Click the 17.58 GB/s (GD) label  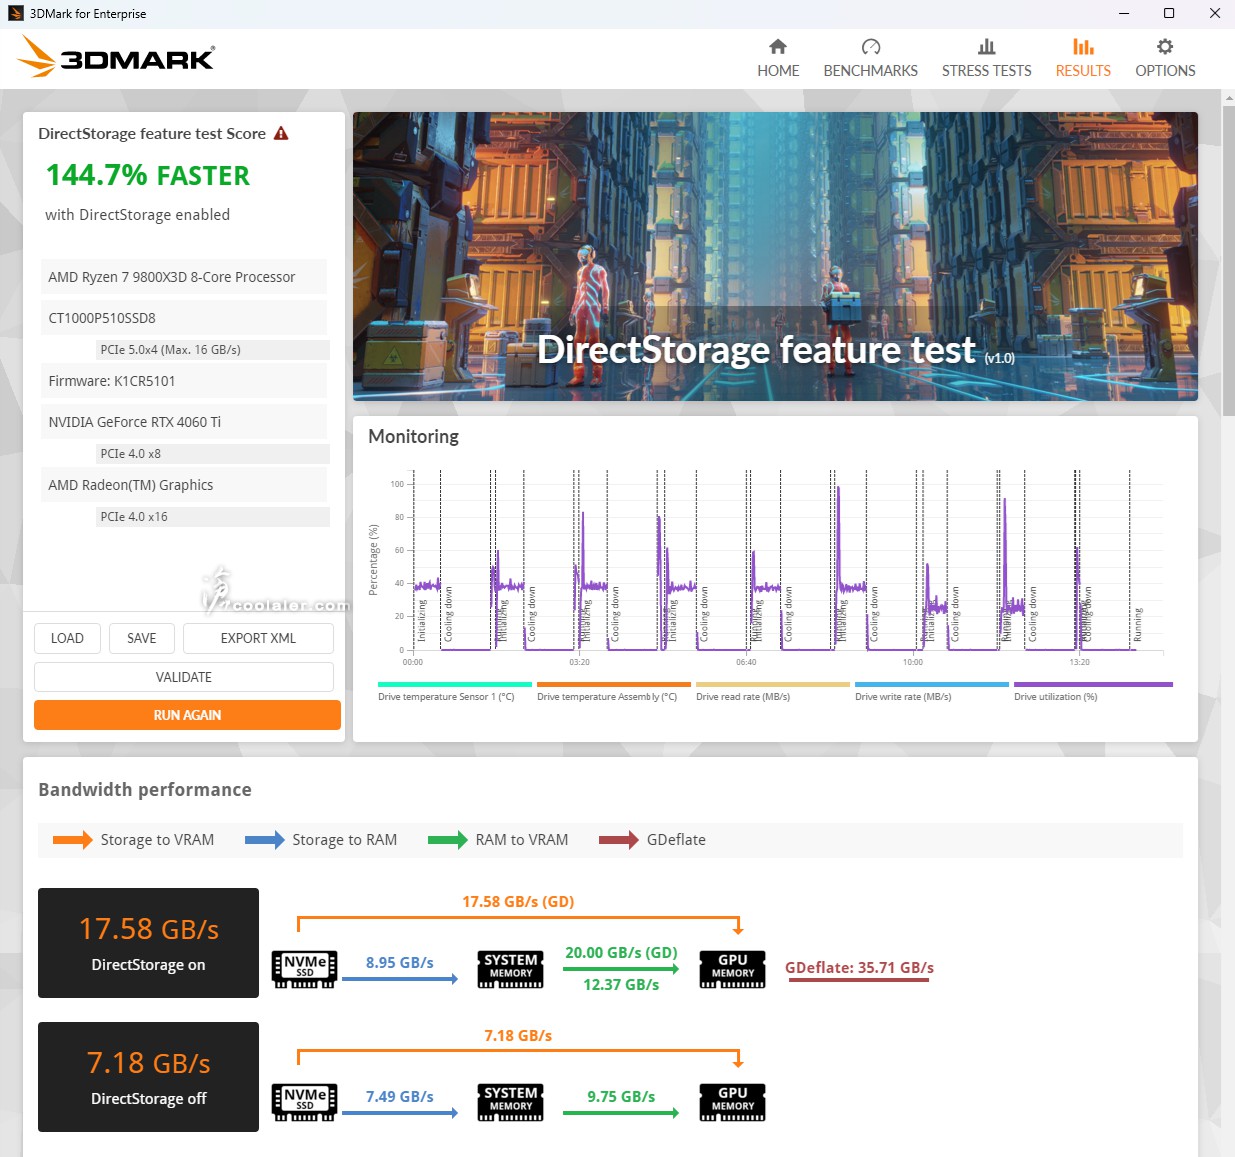518,902
